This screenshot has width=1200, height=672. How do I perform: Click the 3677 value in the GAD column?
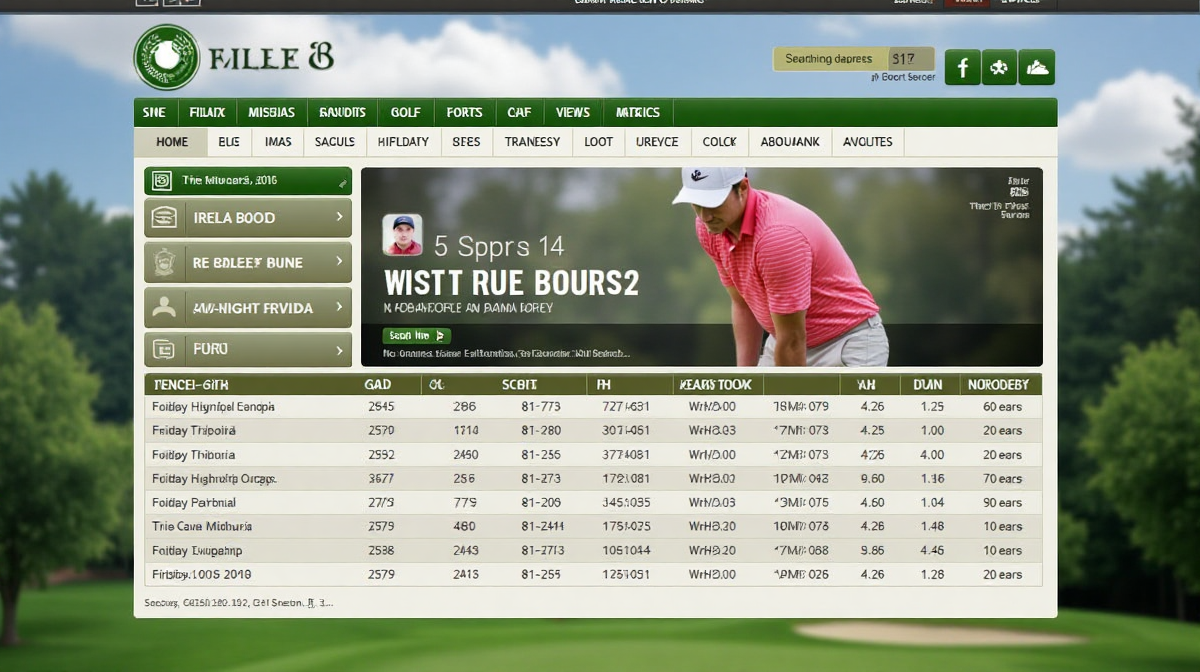click(x=381, y=479)
